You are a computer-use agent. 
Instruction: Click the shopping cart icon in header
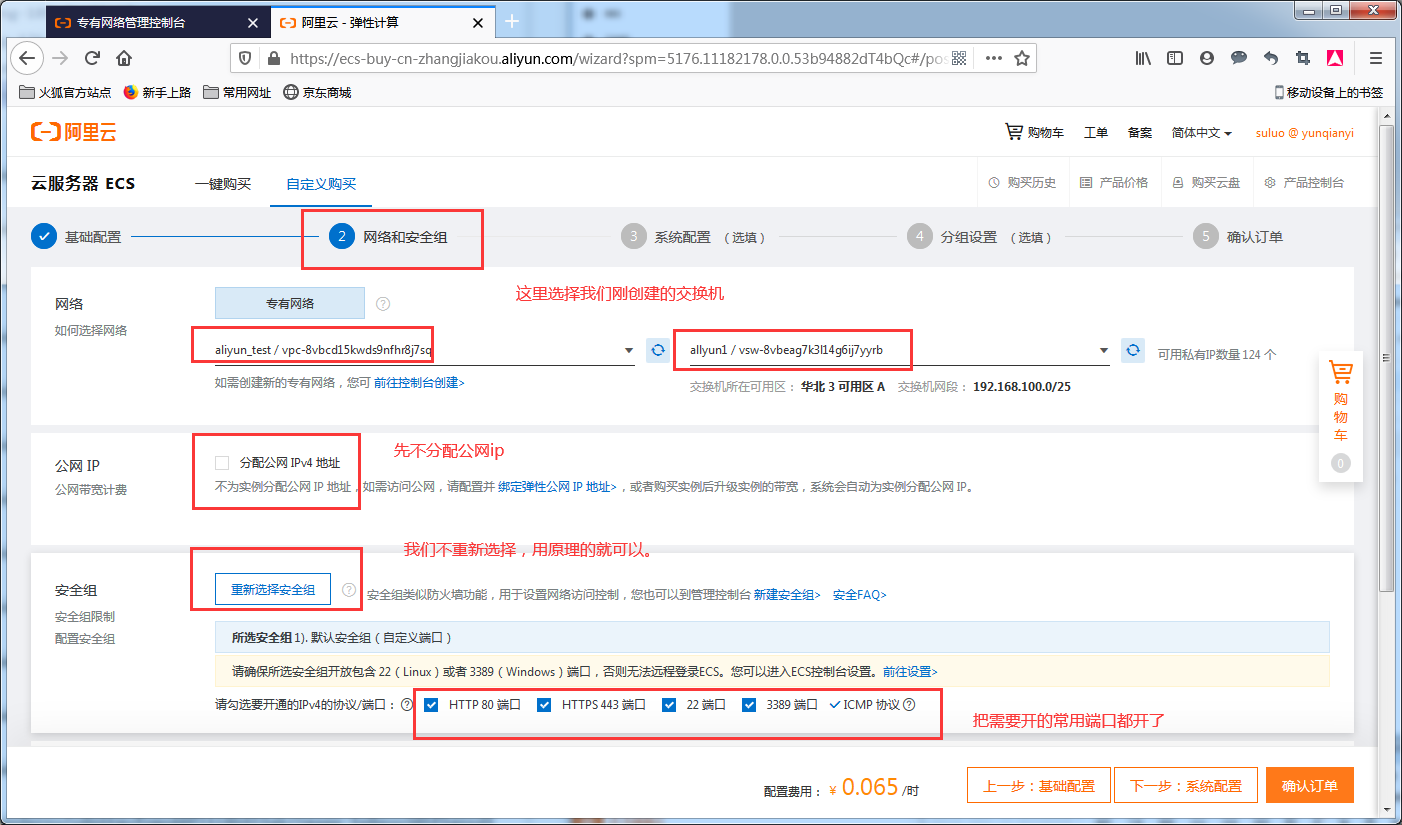pyautogui.click(x=1014, y=132)
